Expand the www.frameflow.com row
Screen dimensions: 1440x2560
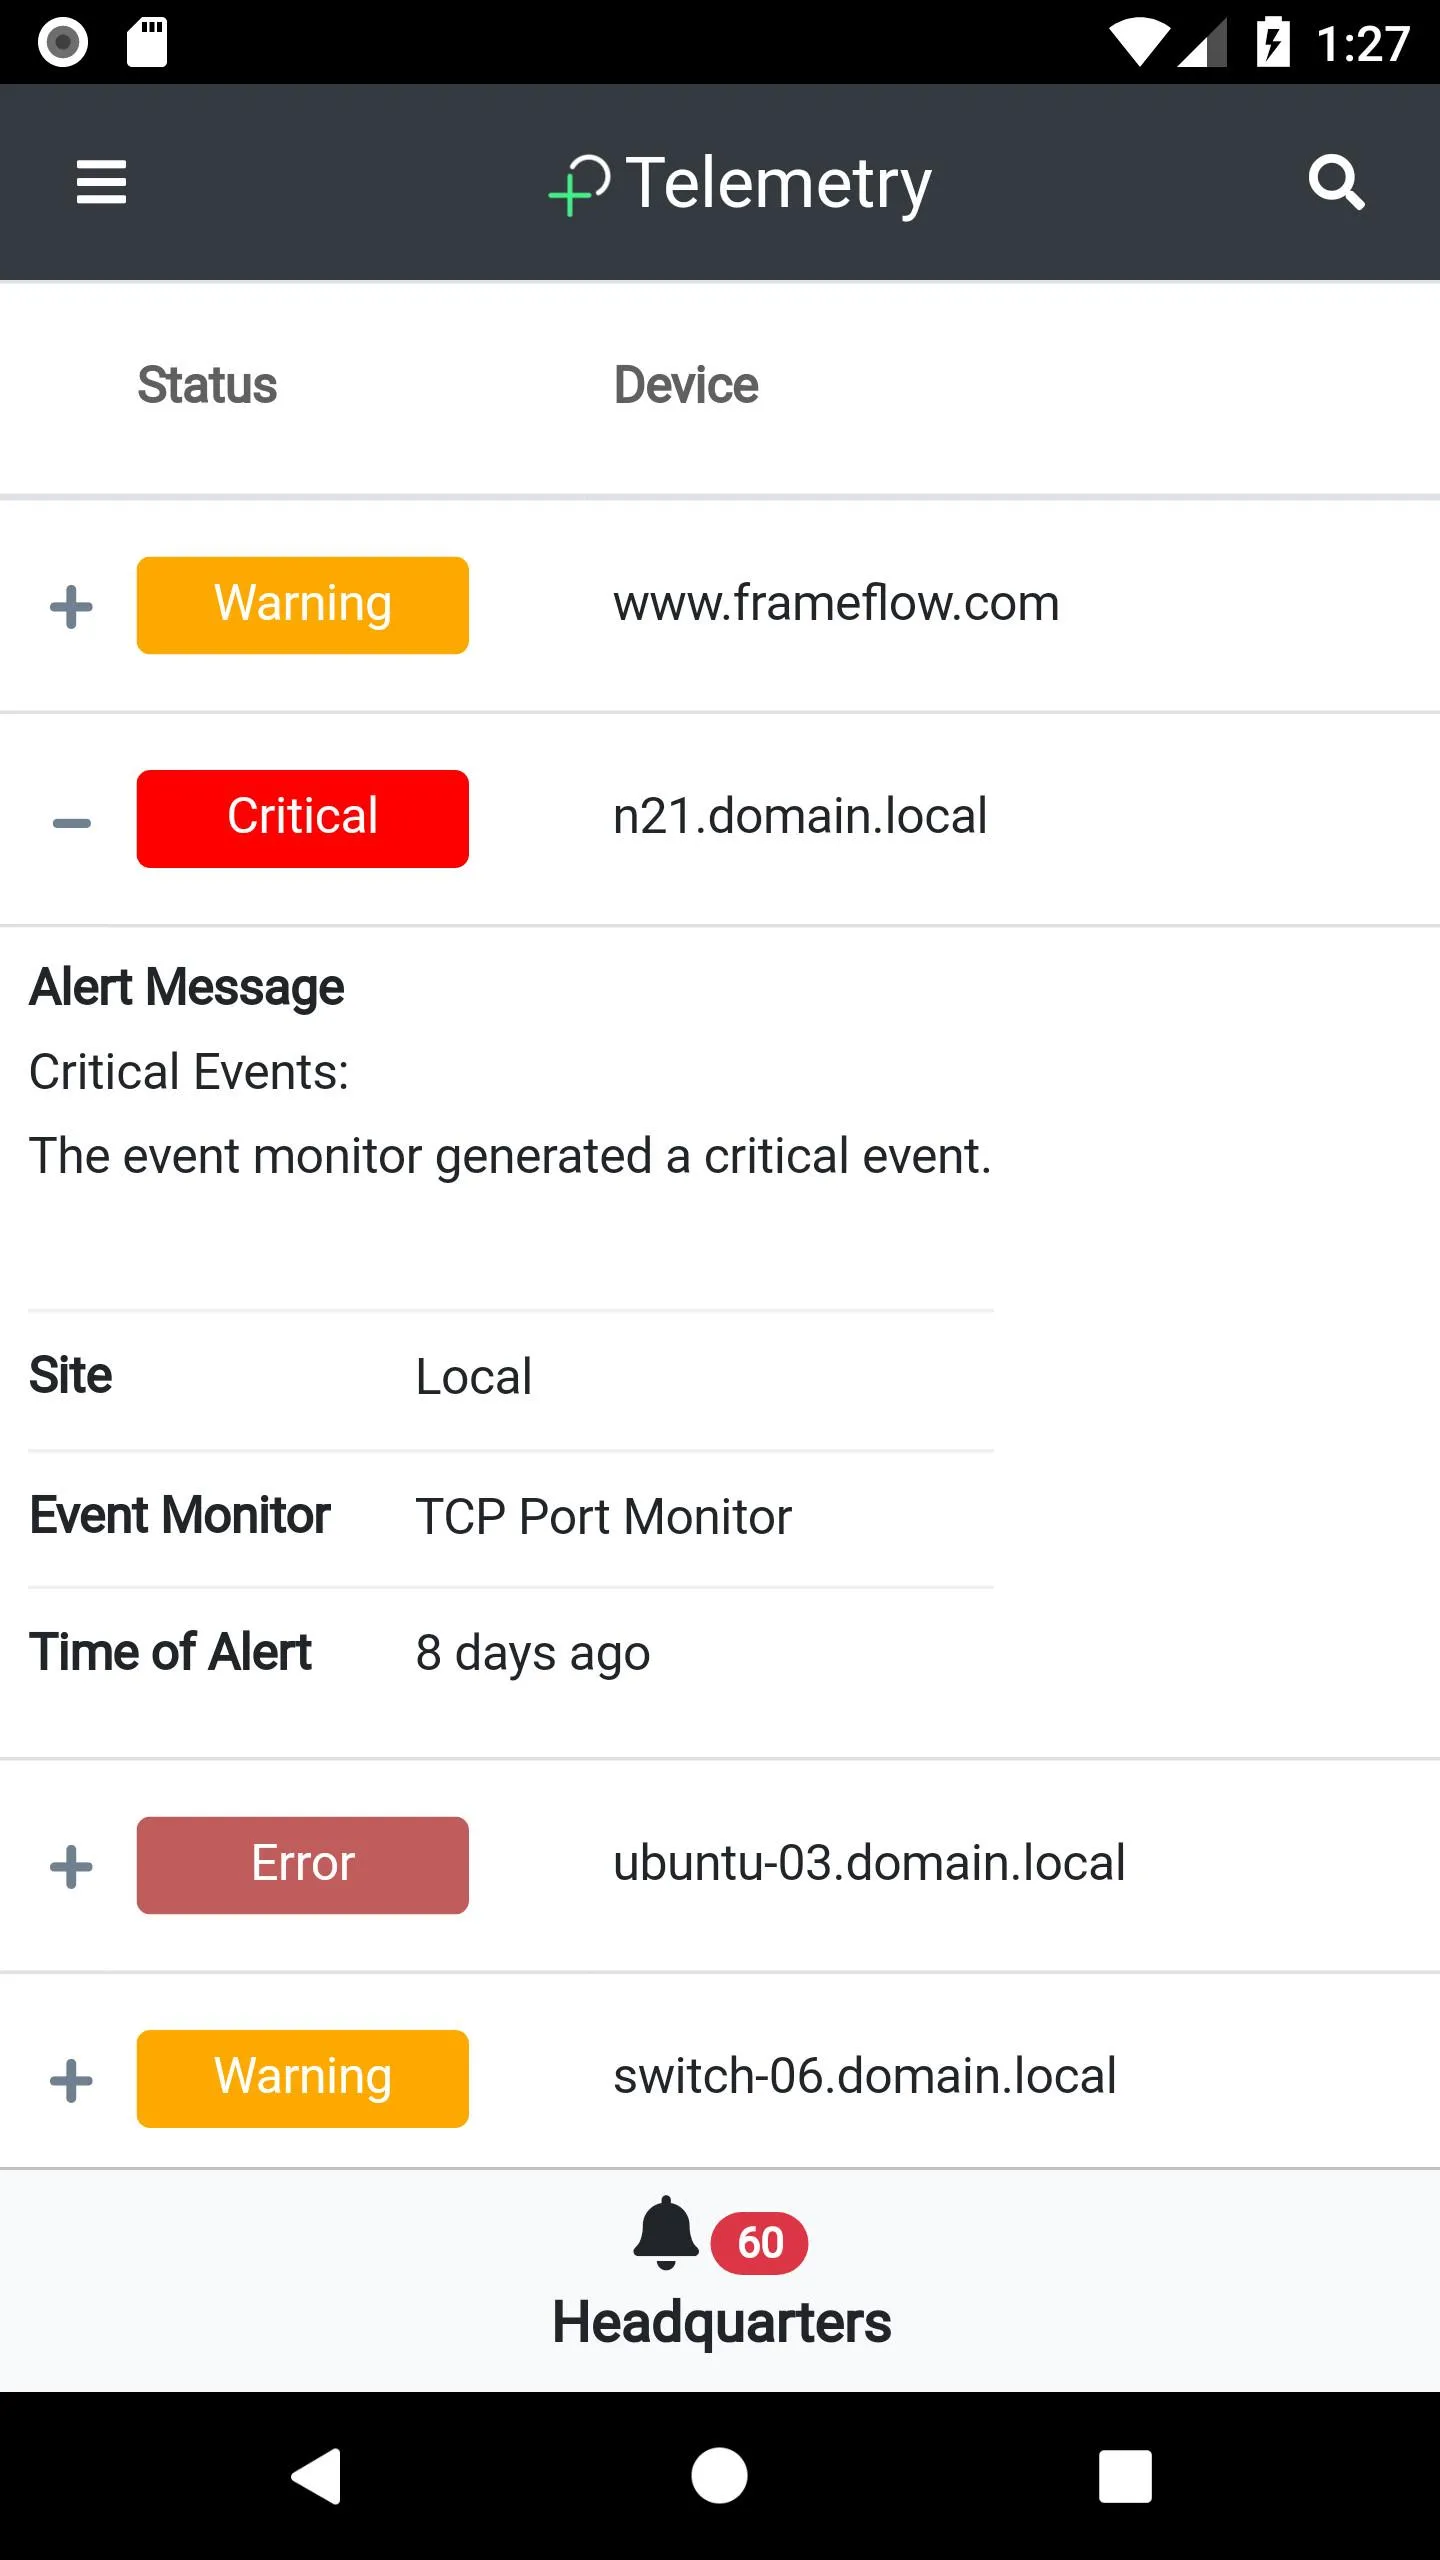point(71,607)
